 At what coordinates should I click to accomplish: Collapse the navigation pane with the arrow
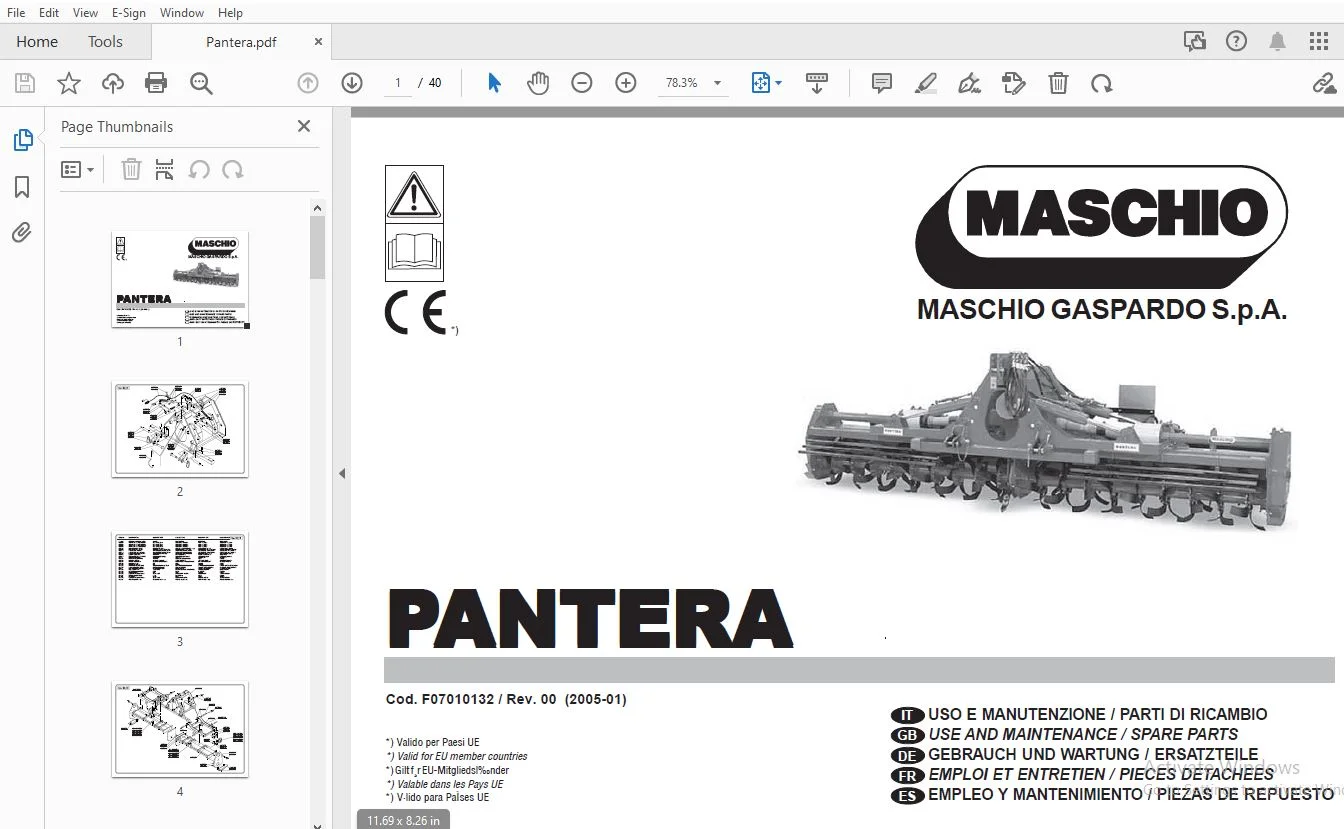point(342,473)
